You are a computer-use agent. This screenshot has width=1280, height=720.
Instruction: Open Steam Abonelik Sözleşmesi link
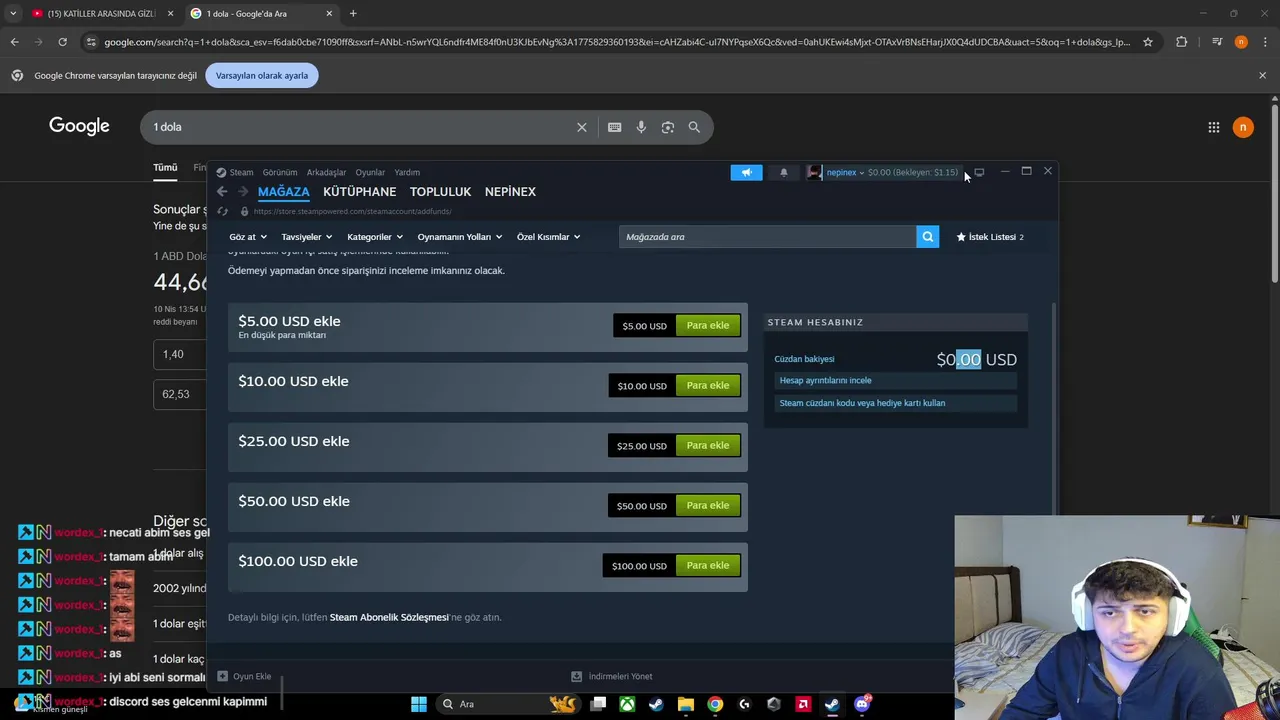[x=389, y=617]
